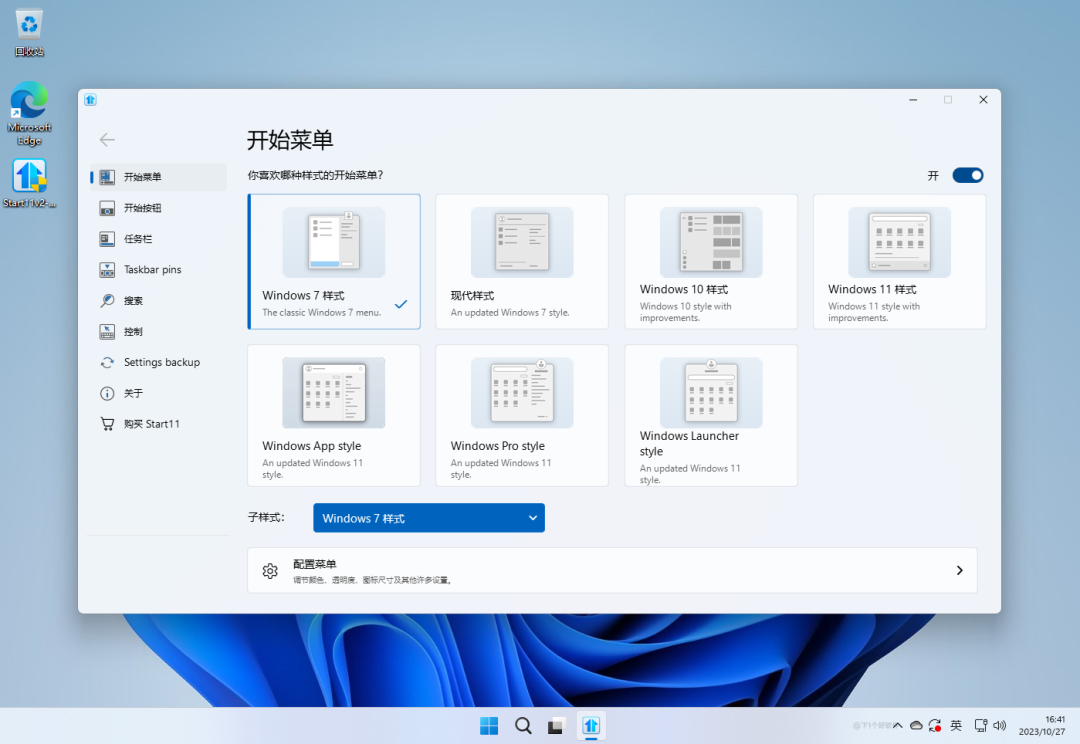Viewport: 1080px width, 744px height.
Task: Open the 关于 info page
Action: [x=132, y=394]
